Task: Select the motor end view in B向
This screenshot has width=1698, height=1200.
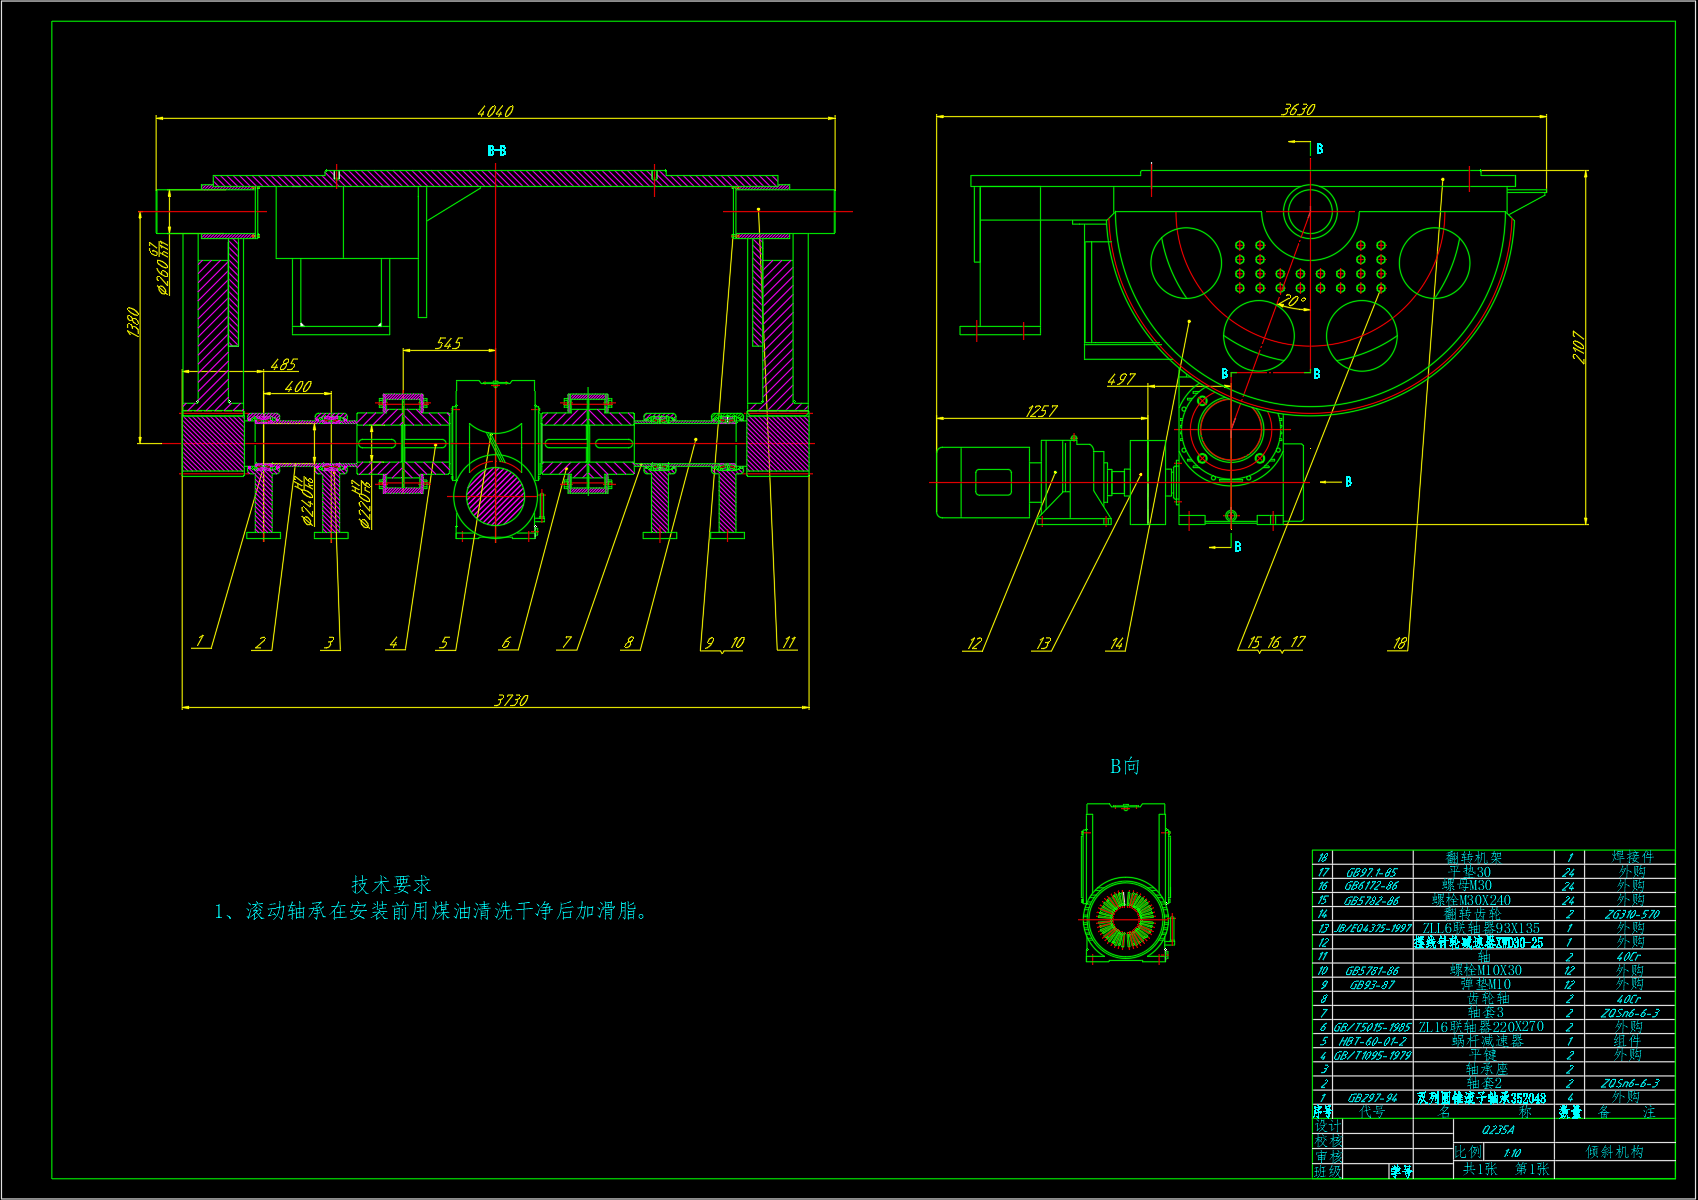Action: point(1127,882)
